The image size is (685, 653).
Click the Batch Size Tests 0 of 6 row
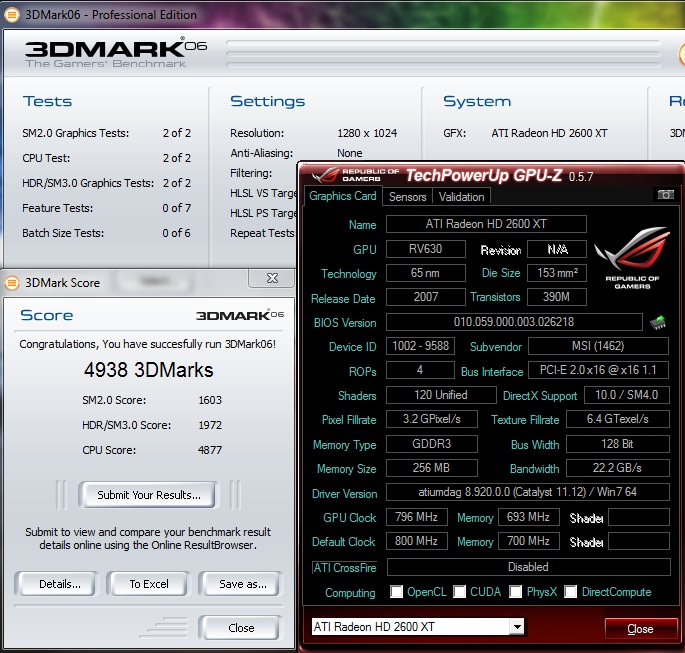click(x=107, y=233)
